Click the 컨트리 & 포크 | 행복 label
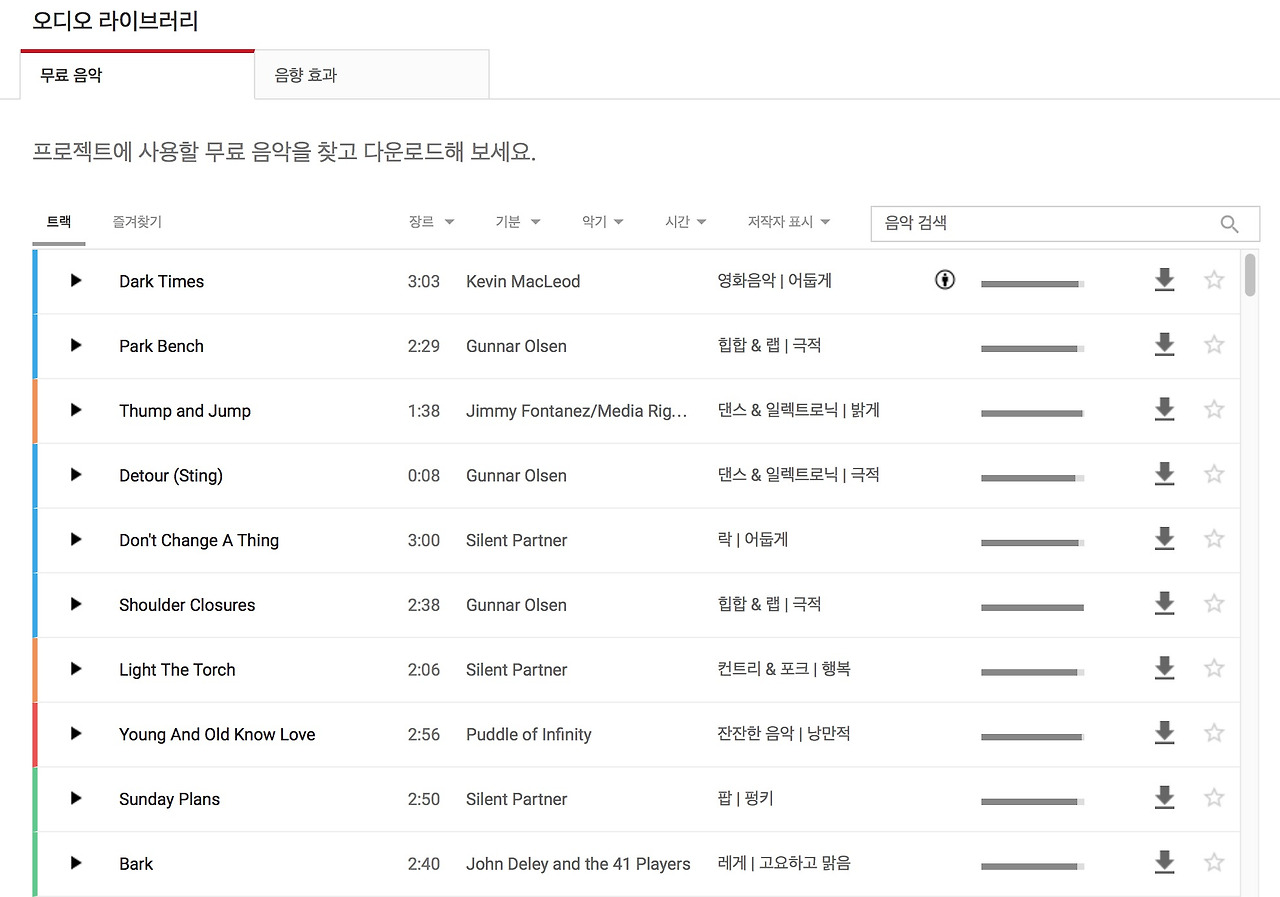The height and width of the screenshot is (897, 1280). point(784,668)
